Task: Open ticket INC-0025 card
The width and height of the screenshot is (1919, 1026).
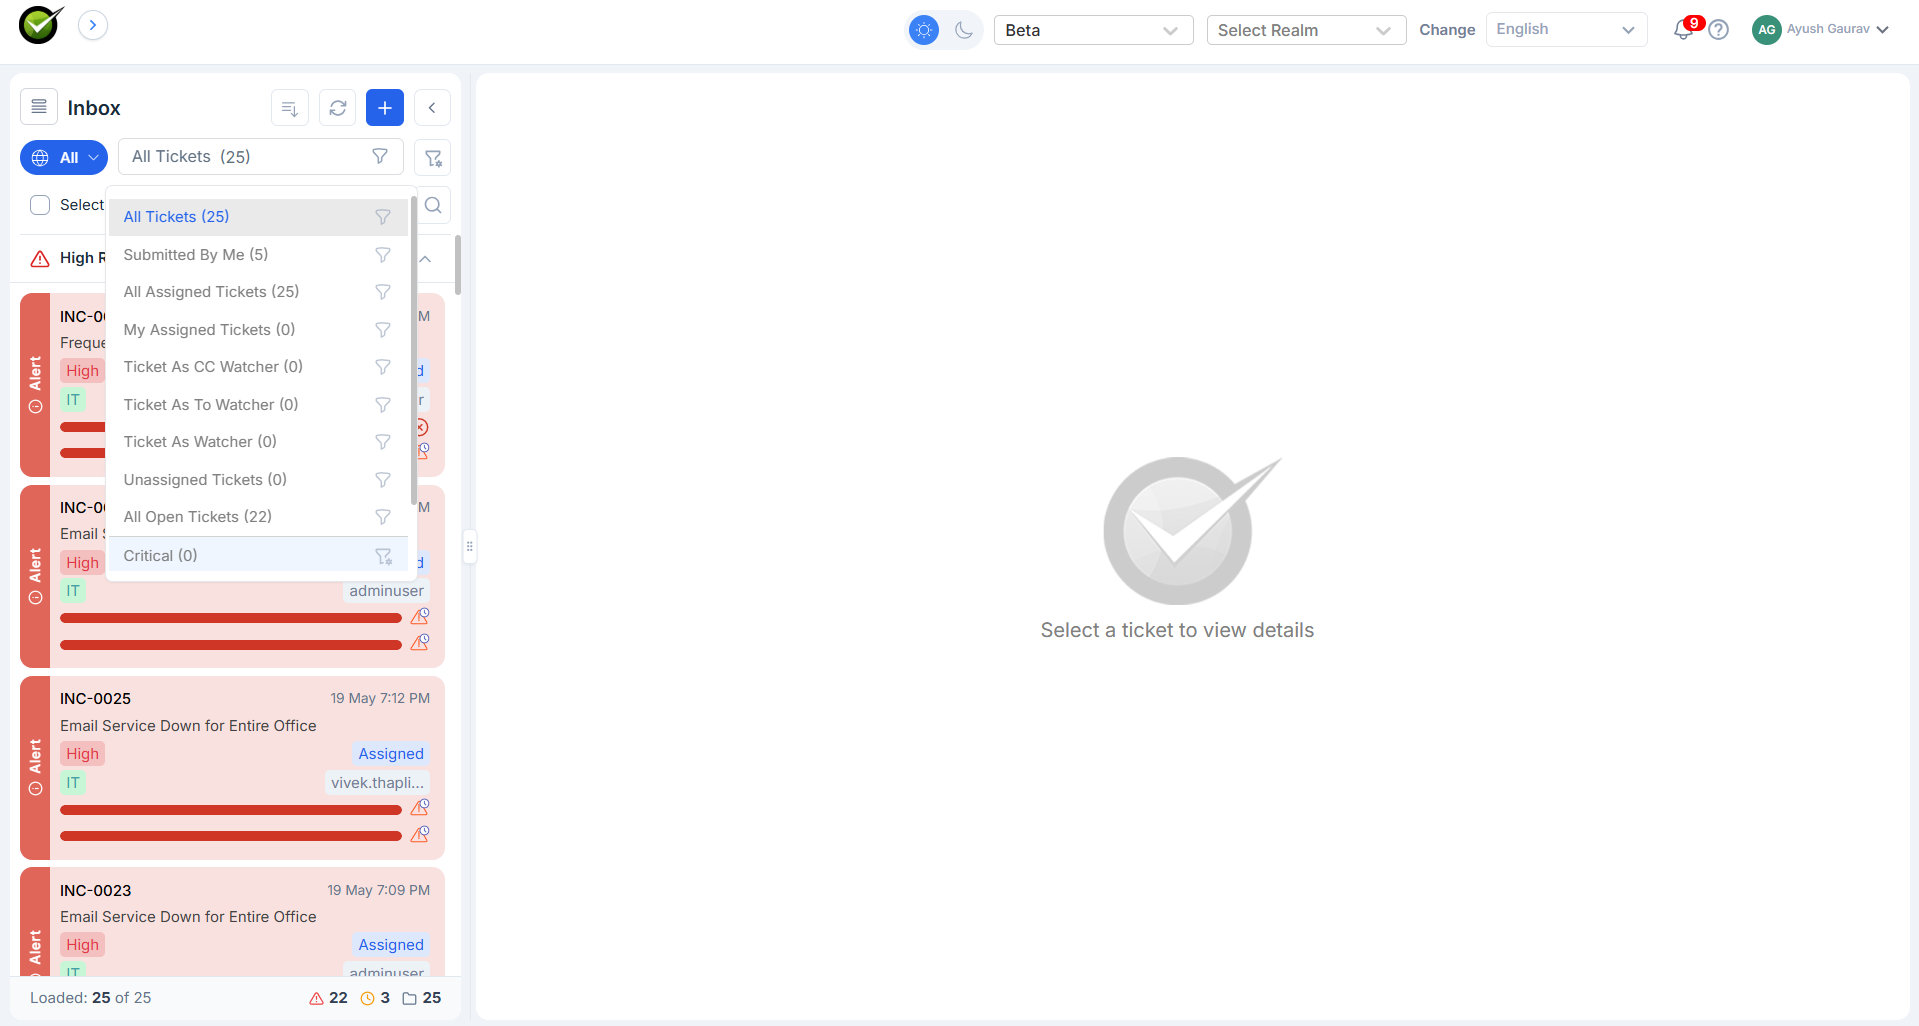Action: click(x=232, y=767)
